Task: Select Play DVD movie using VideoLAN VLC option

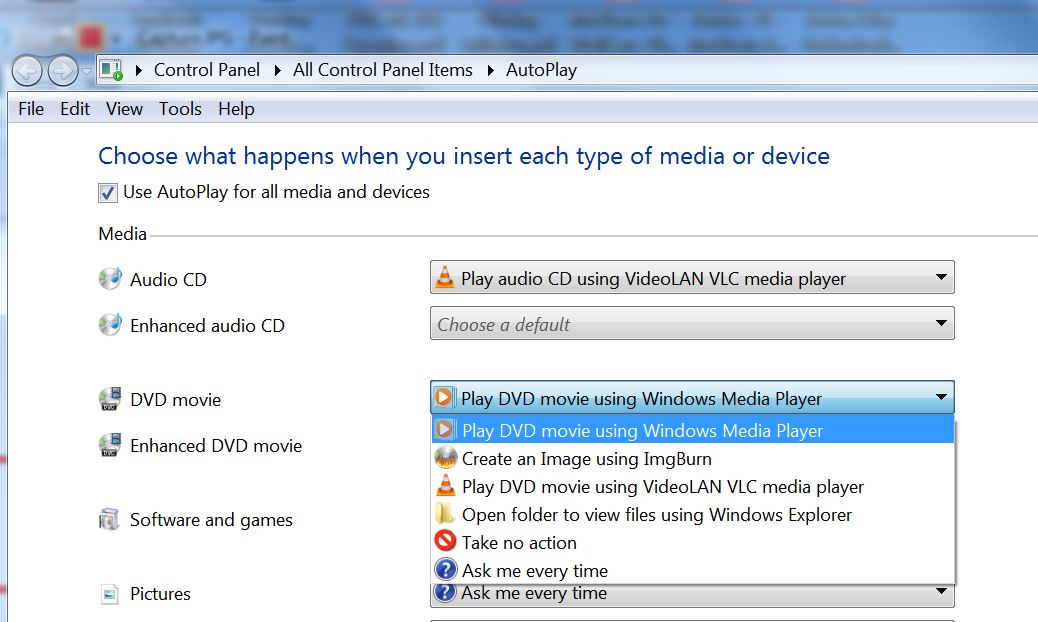Action: tap(693, 486)
